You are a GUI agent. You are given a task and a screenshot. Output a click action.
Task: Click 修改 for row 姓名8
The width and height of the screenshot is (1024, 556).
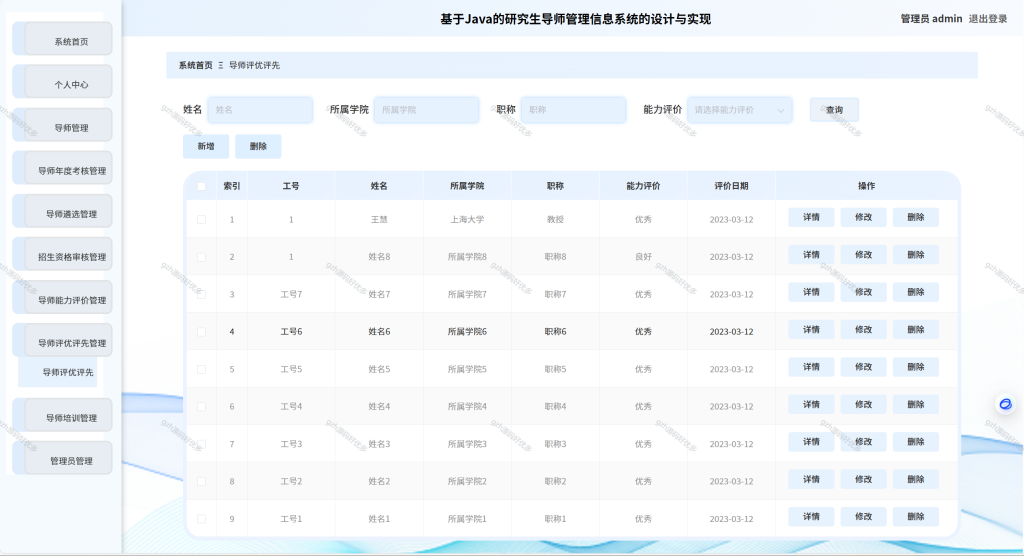click(x=863, y=255)
